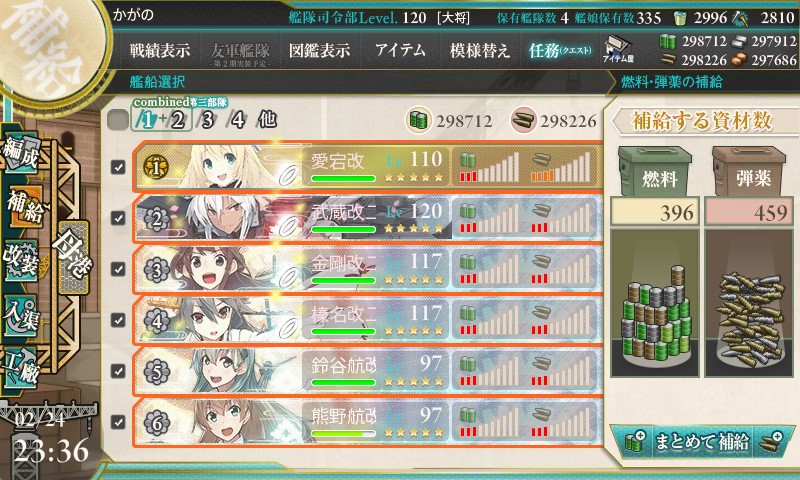Toggle the select-all fleet checkbox
This screenshot has width=800, height=480.
(x=118, y=120)
